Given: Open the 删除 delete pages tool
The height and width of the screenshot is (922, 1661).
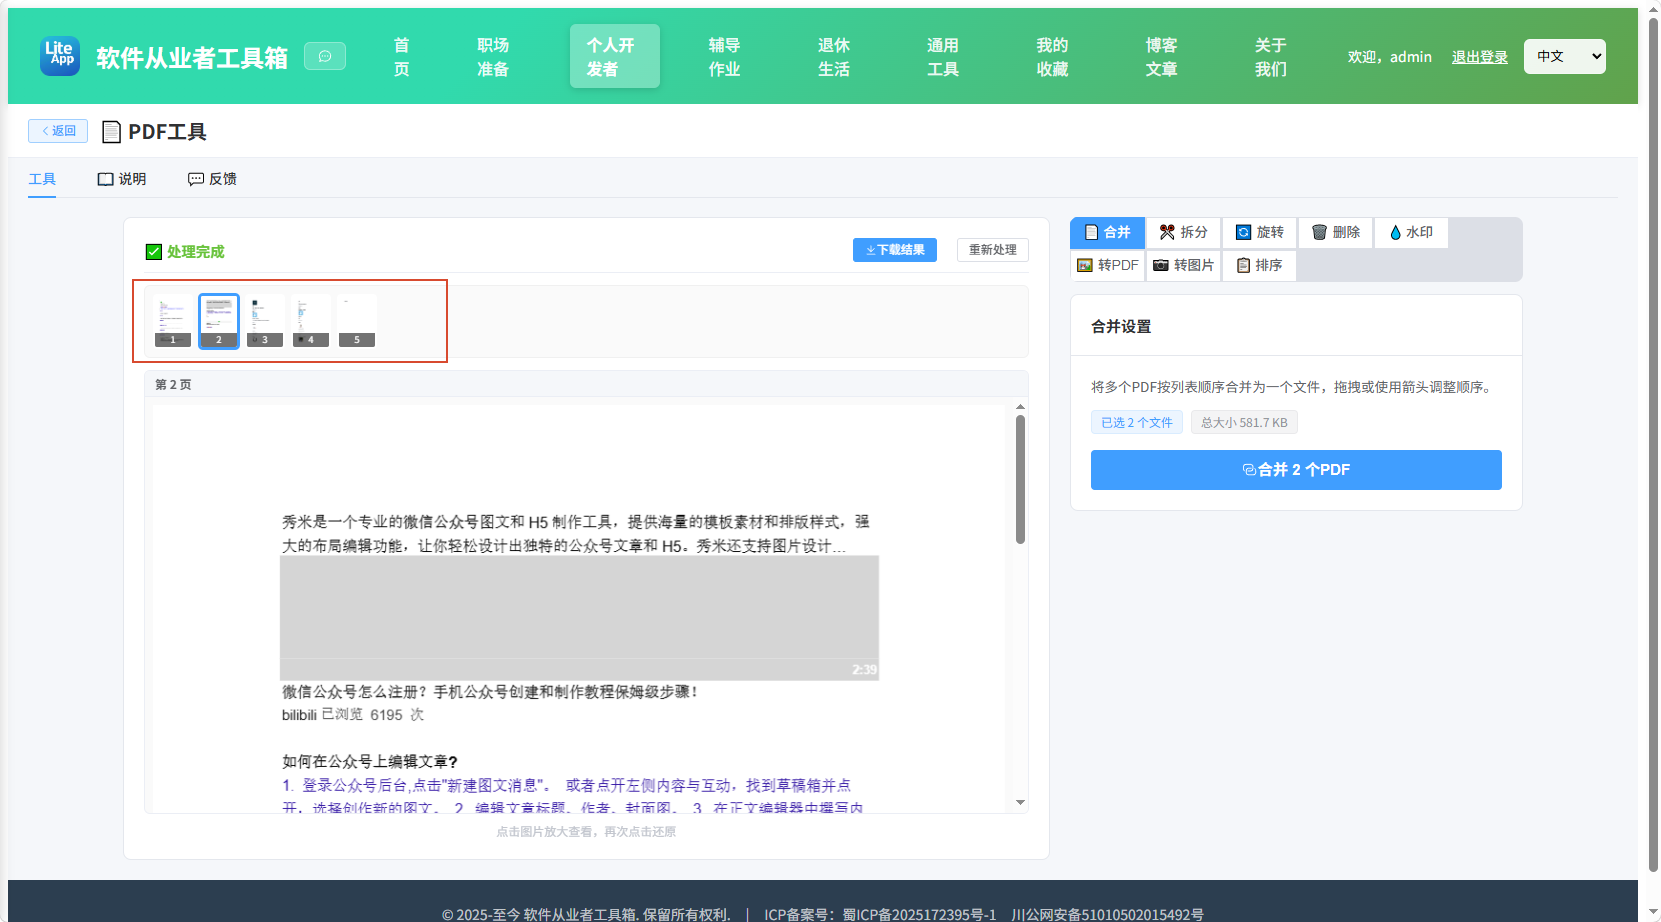Looking at the screenshot, I should pyautogui.click(x=1335, y=232).
